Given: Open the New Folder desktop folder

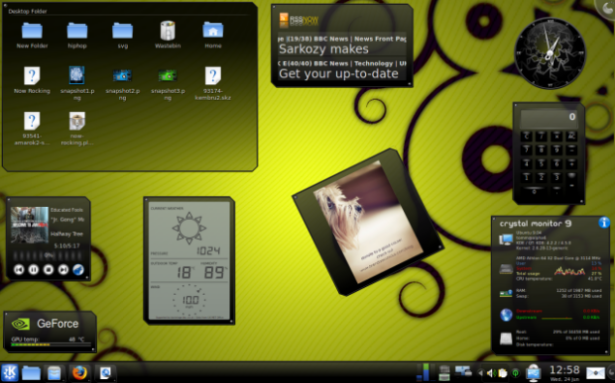Looking at the screenshot, I should (x=32, y=31).
